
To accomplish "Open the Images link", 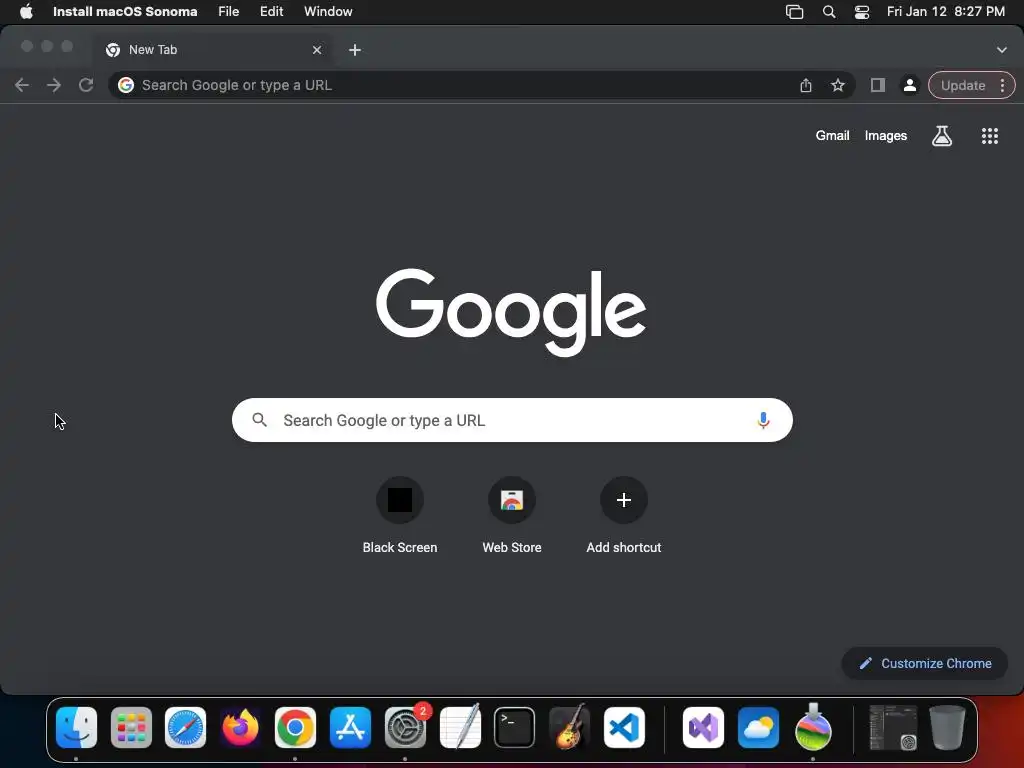I will point(886,136).
